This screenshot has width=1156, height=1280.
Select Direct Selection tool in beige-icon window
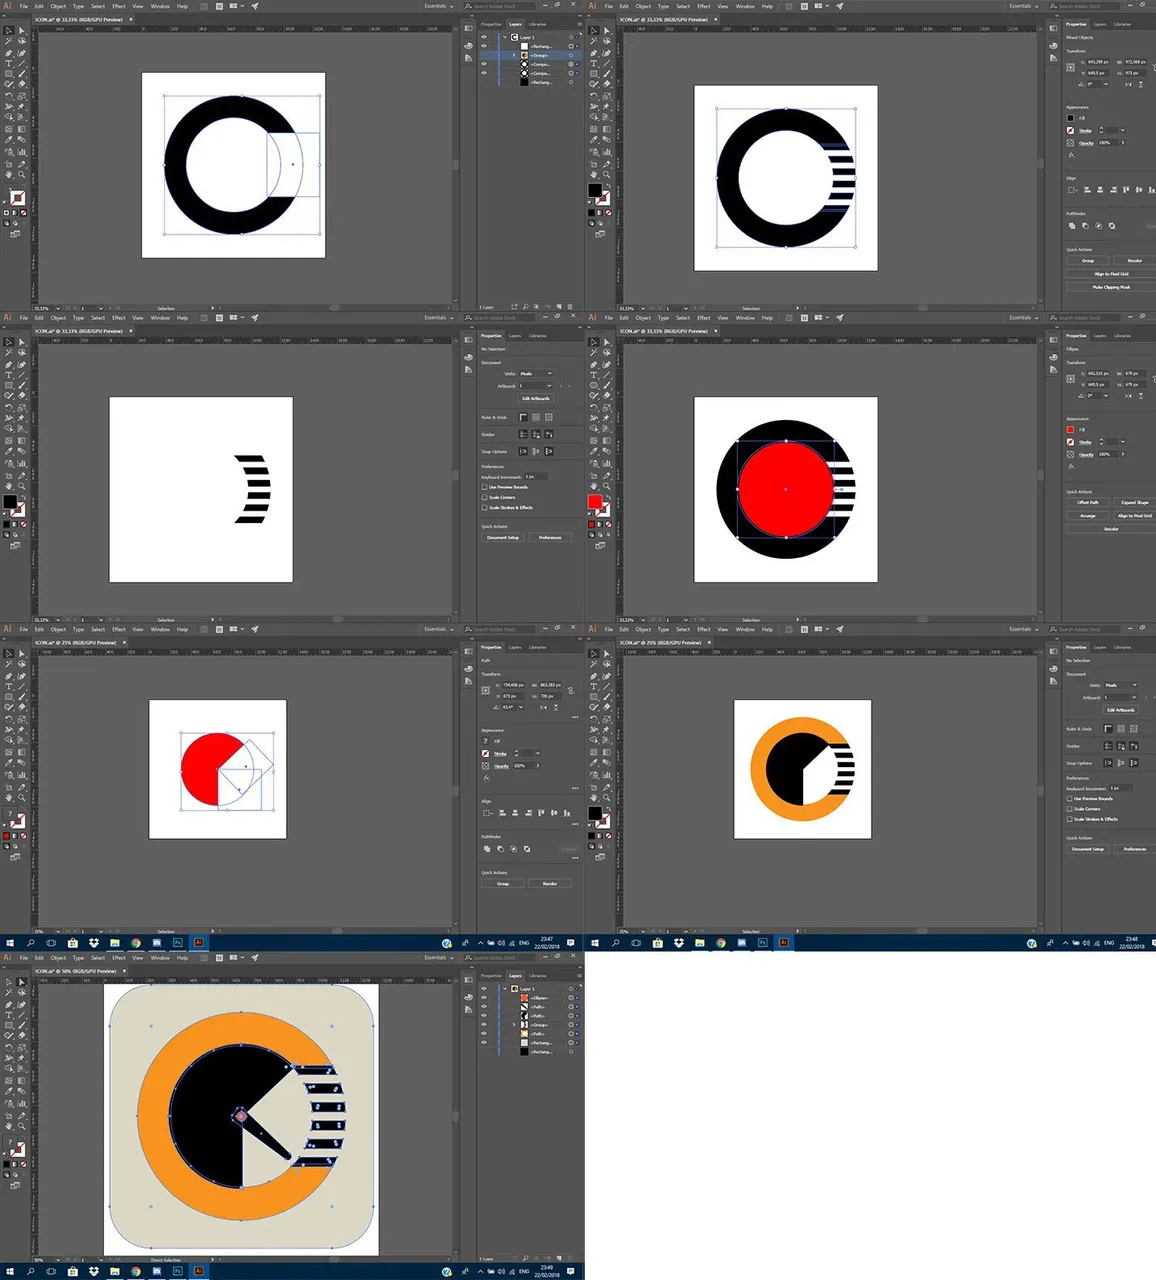[x=21, y=982]
